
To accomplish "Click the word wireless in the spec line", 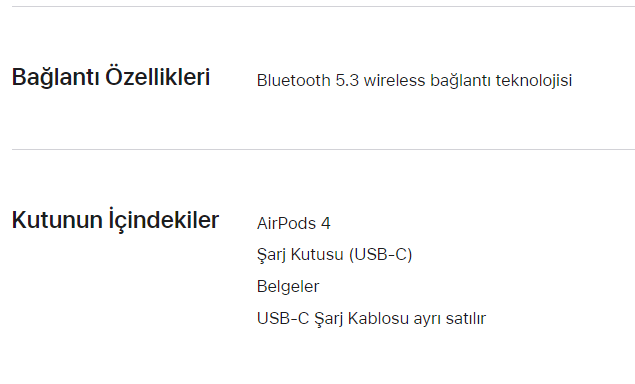I will (394, 80).
